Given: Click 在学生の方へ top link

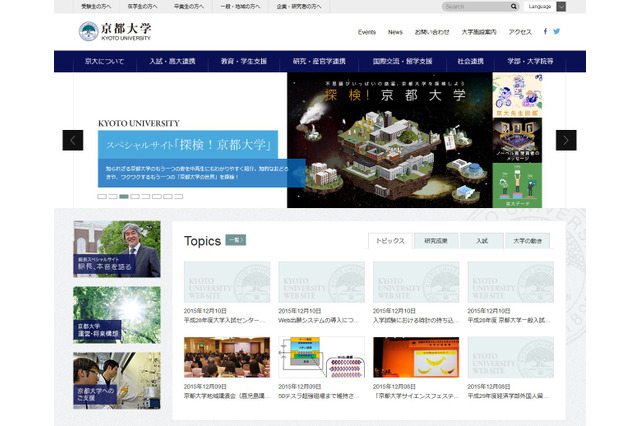Looking at the screenshot, I should click(x=142, y=7).
